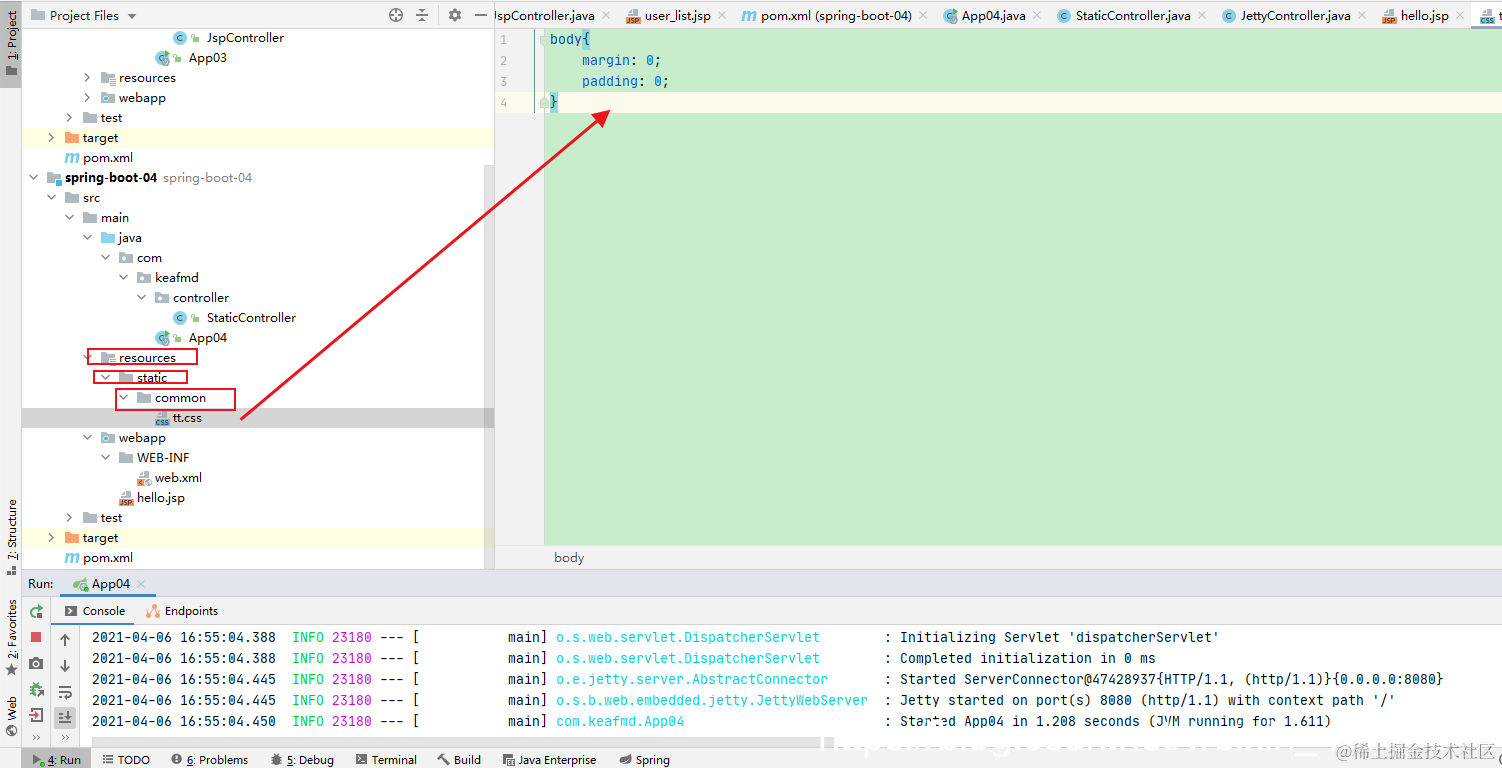Click the Exit icon in Run toolbar
Screen dimensions: 1502x768
pyautogui.click(x=37, y=715)
